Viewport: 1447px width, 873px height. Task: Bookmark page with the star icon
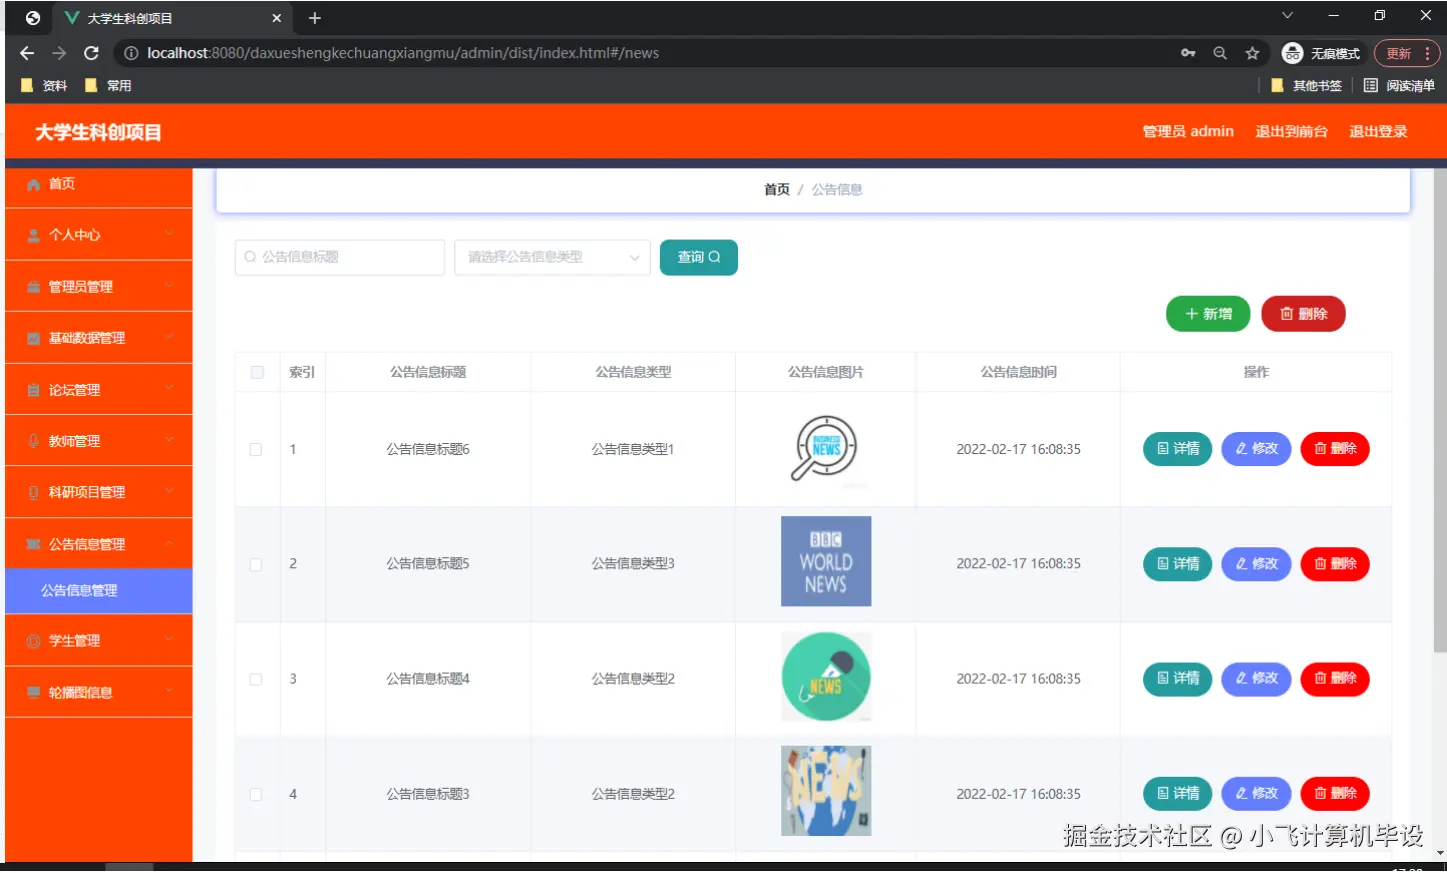1252,53
